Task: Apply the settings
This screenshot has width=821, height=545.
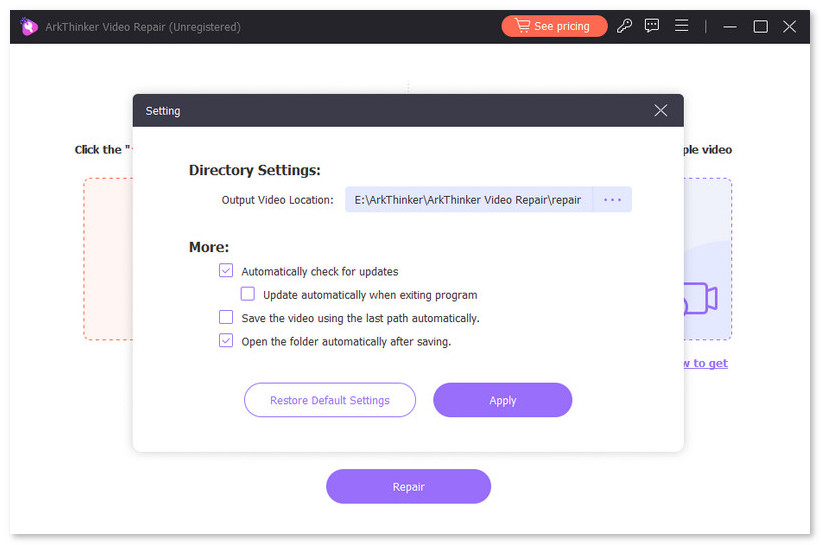Action: click(503, 400)
